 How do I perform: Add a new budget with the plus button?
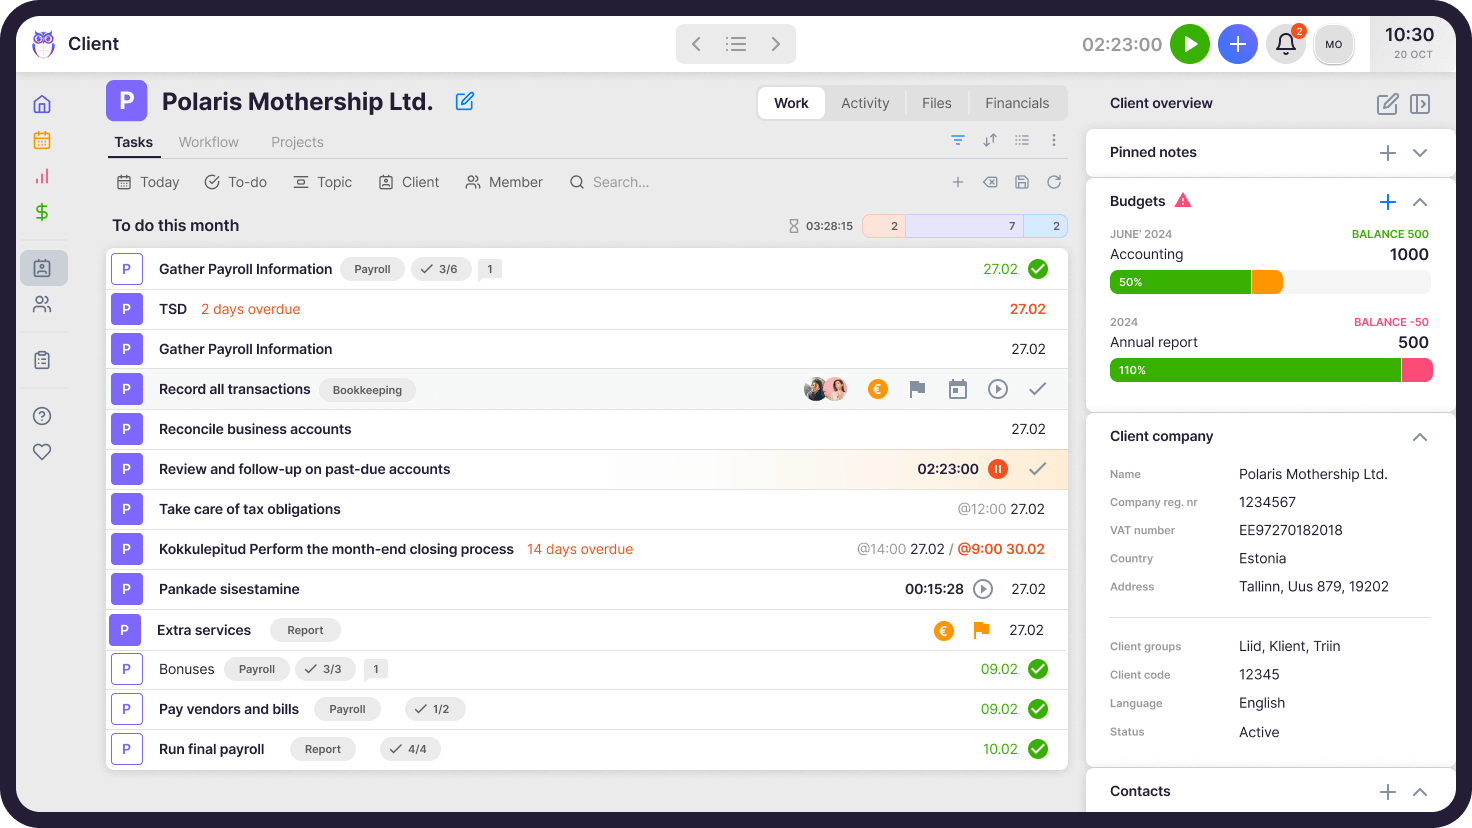(x=1387, y=201)
